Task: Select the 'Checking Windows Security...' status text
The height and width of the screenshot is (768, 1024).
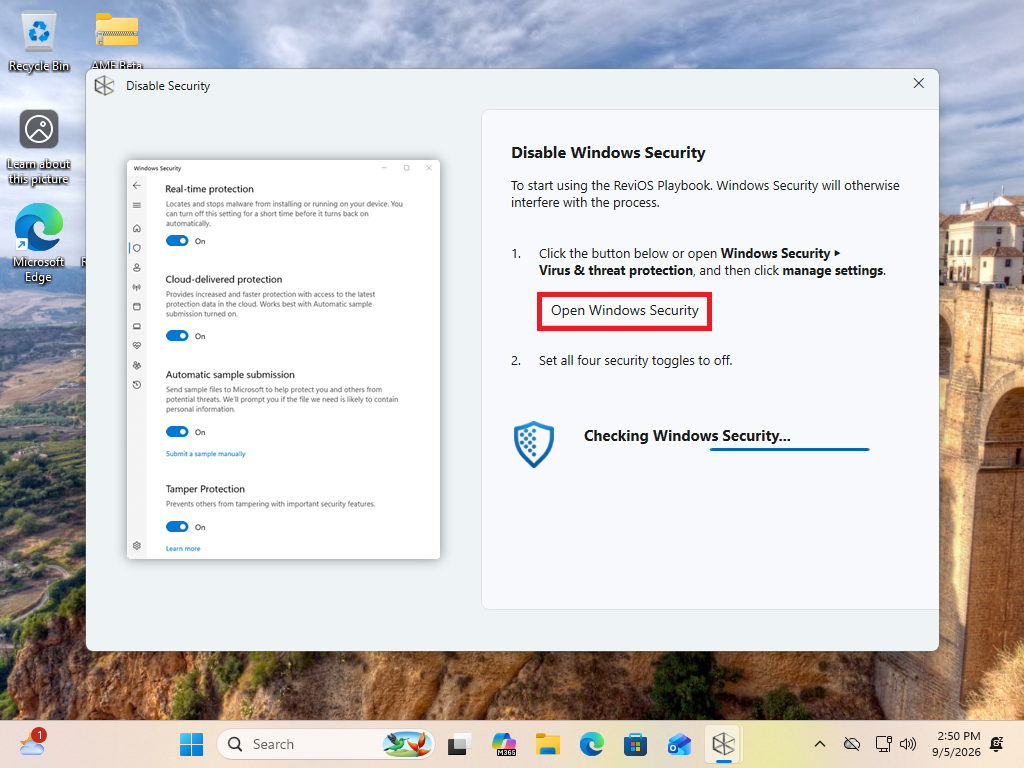Action: click(686, 436)
